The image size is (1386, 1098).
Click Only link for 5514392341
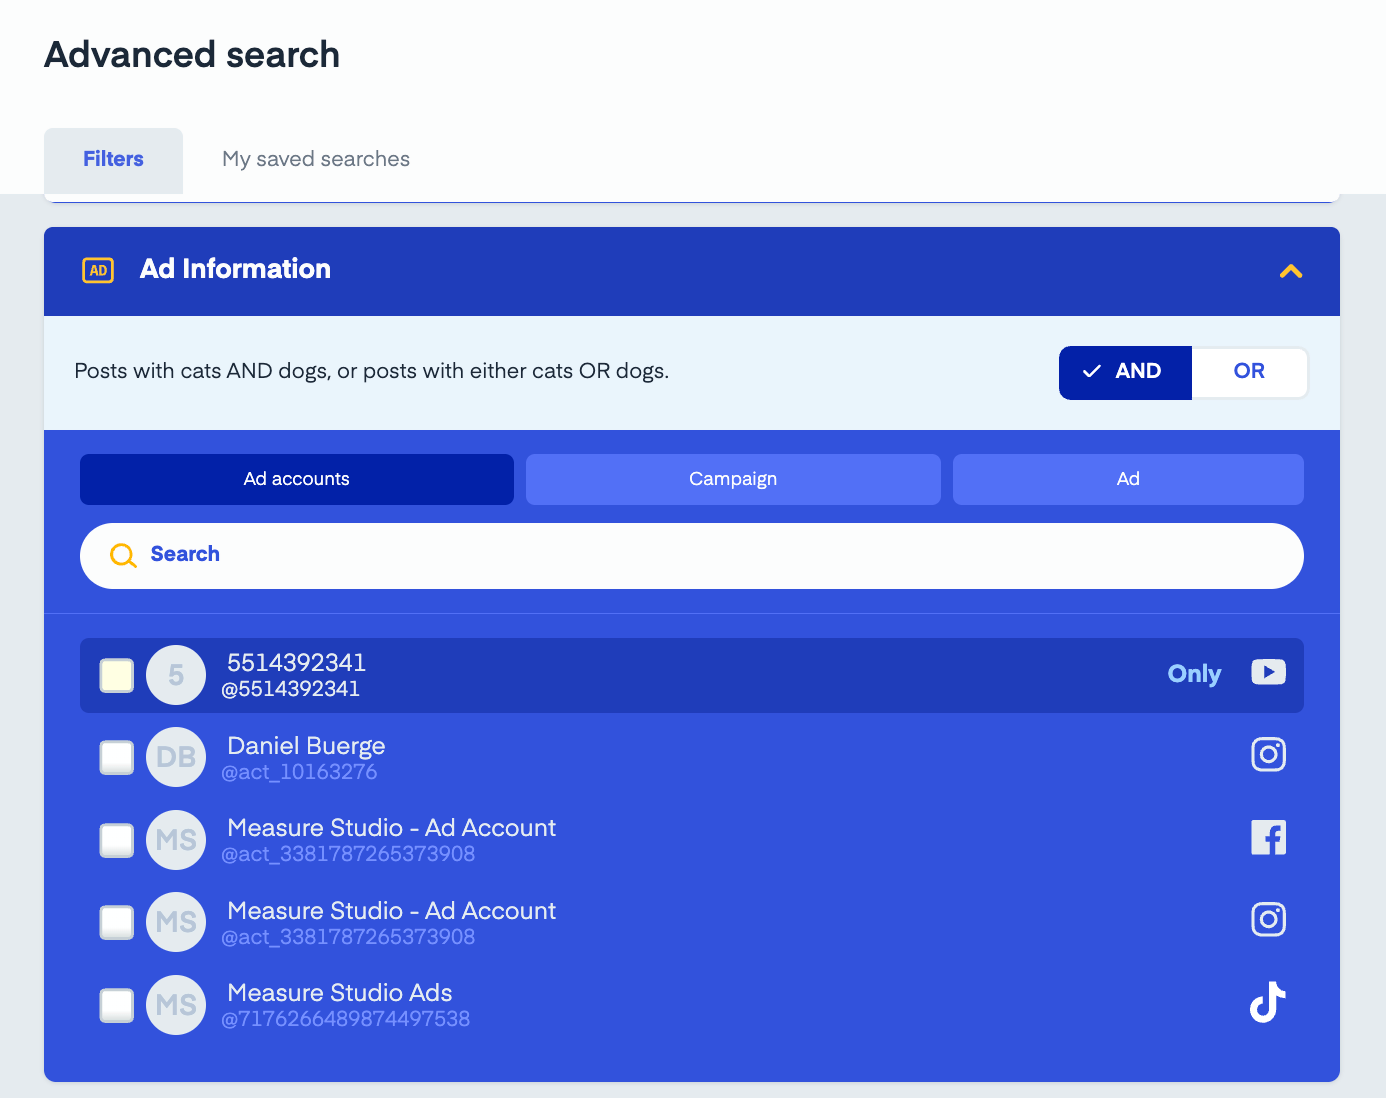[1194, 674]
